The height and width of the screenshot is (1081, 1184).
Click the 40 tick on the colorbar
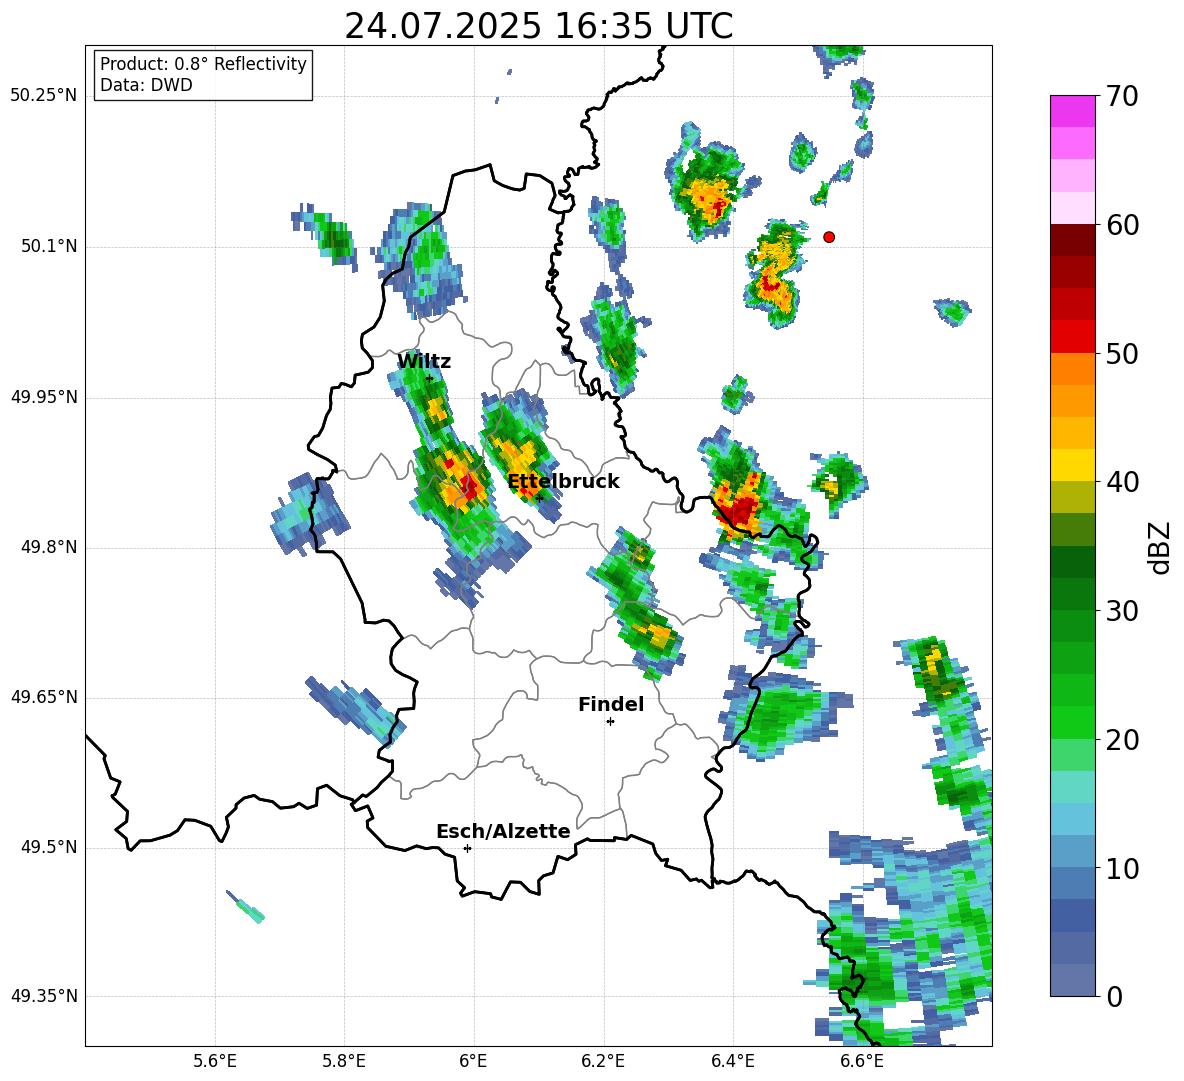pos(1121,482)
